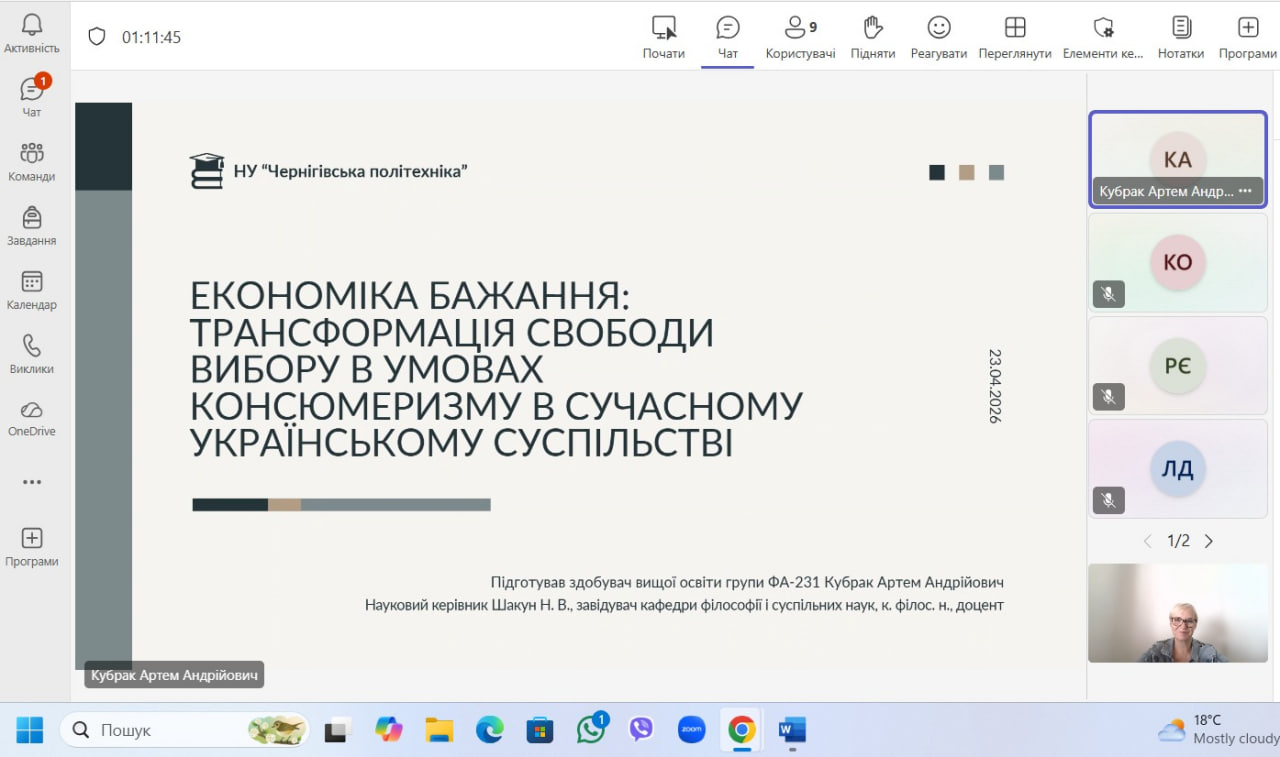Open the Нотатки meeting notes
Image resolution: width=1280 pixels, height=757 pixels.
1181,37
